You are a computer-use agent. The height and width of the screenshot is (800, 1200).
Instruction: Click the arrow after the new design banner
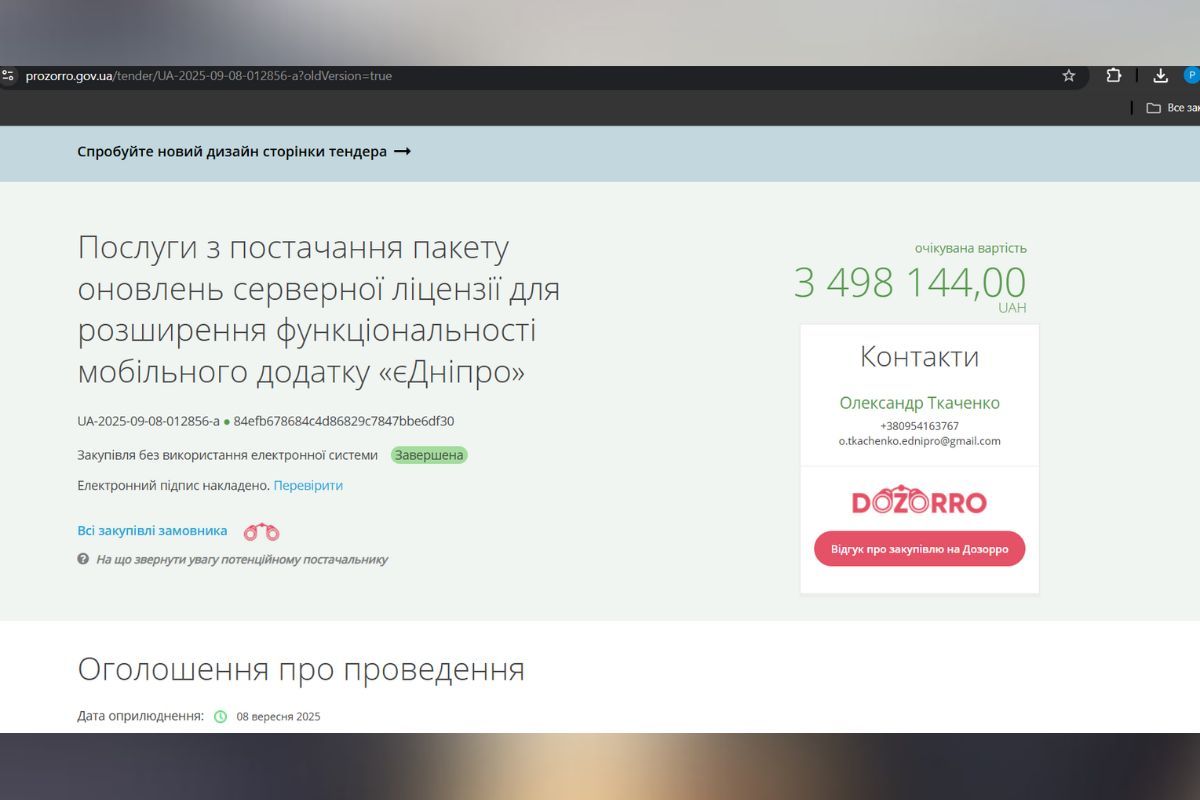click(403, 151)
